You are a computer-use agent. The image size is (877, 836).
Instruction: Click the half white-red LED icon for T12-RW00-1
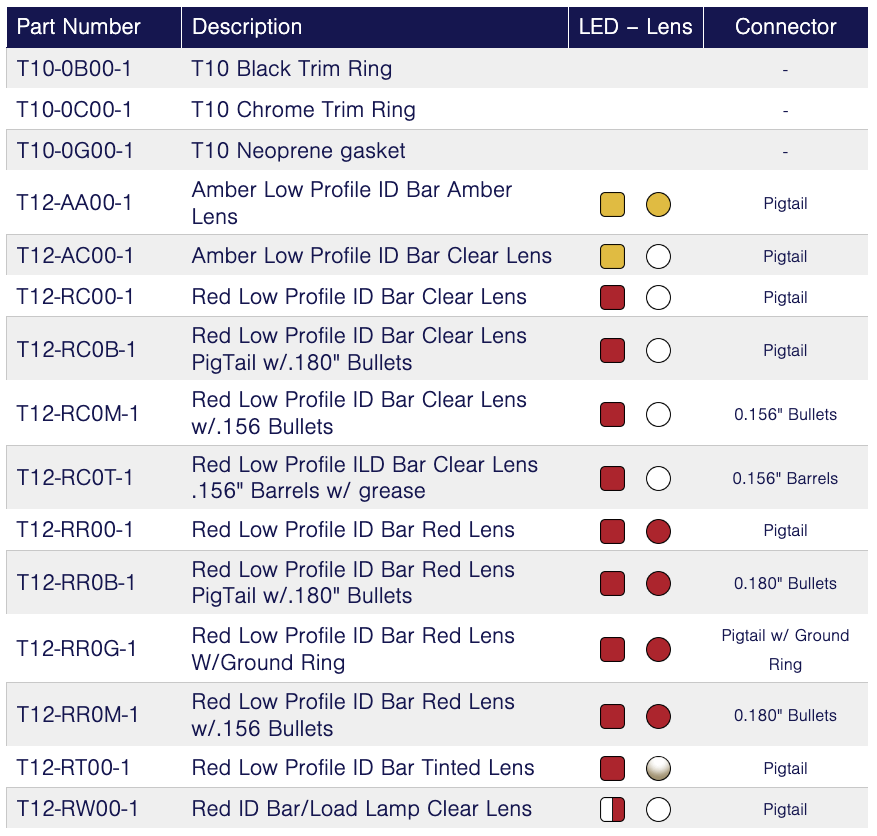[612, 810]
